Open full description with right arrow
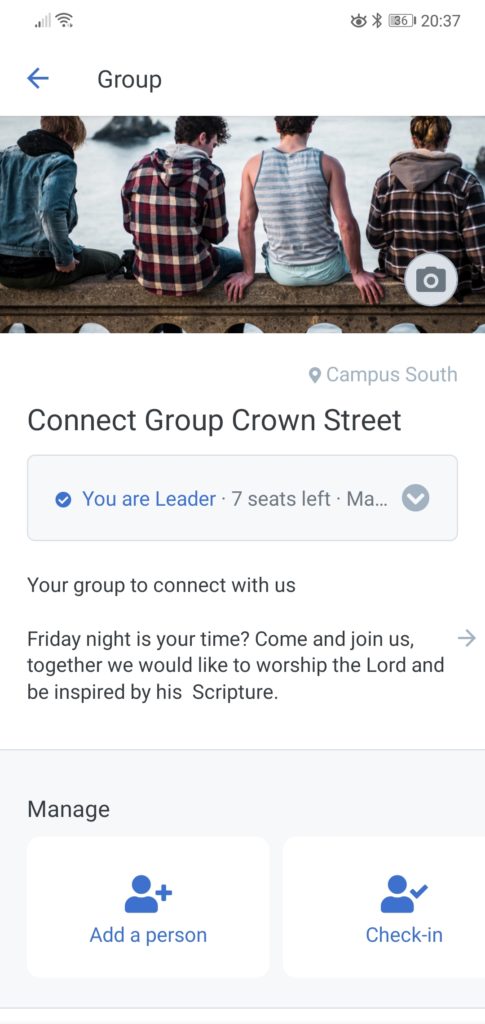This screenshot has width=485, height=1024. (x=467, y=638)
